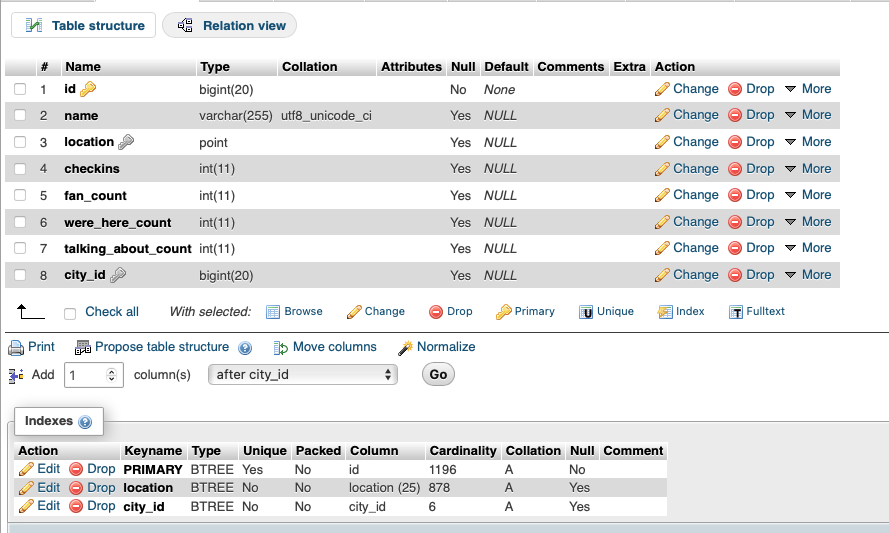Viewport: 889px width, 533px height.
Task: Click the Name column header
Action: pyautogui.click(x=83, y=67)
